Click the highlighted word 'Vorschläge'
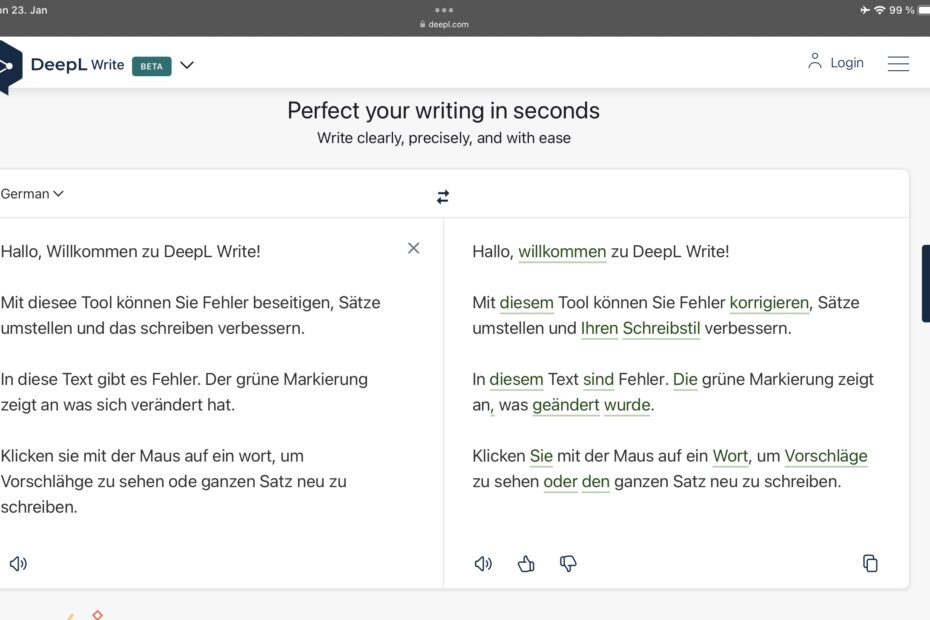930x620 pixels. (826, 456)
